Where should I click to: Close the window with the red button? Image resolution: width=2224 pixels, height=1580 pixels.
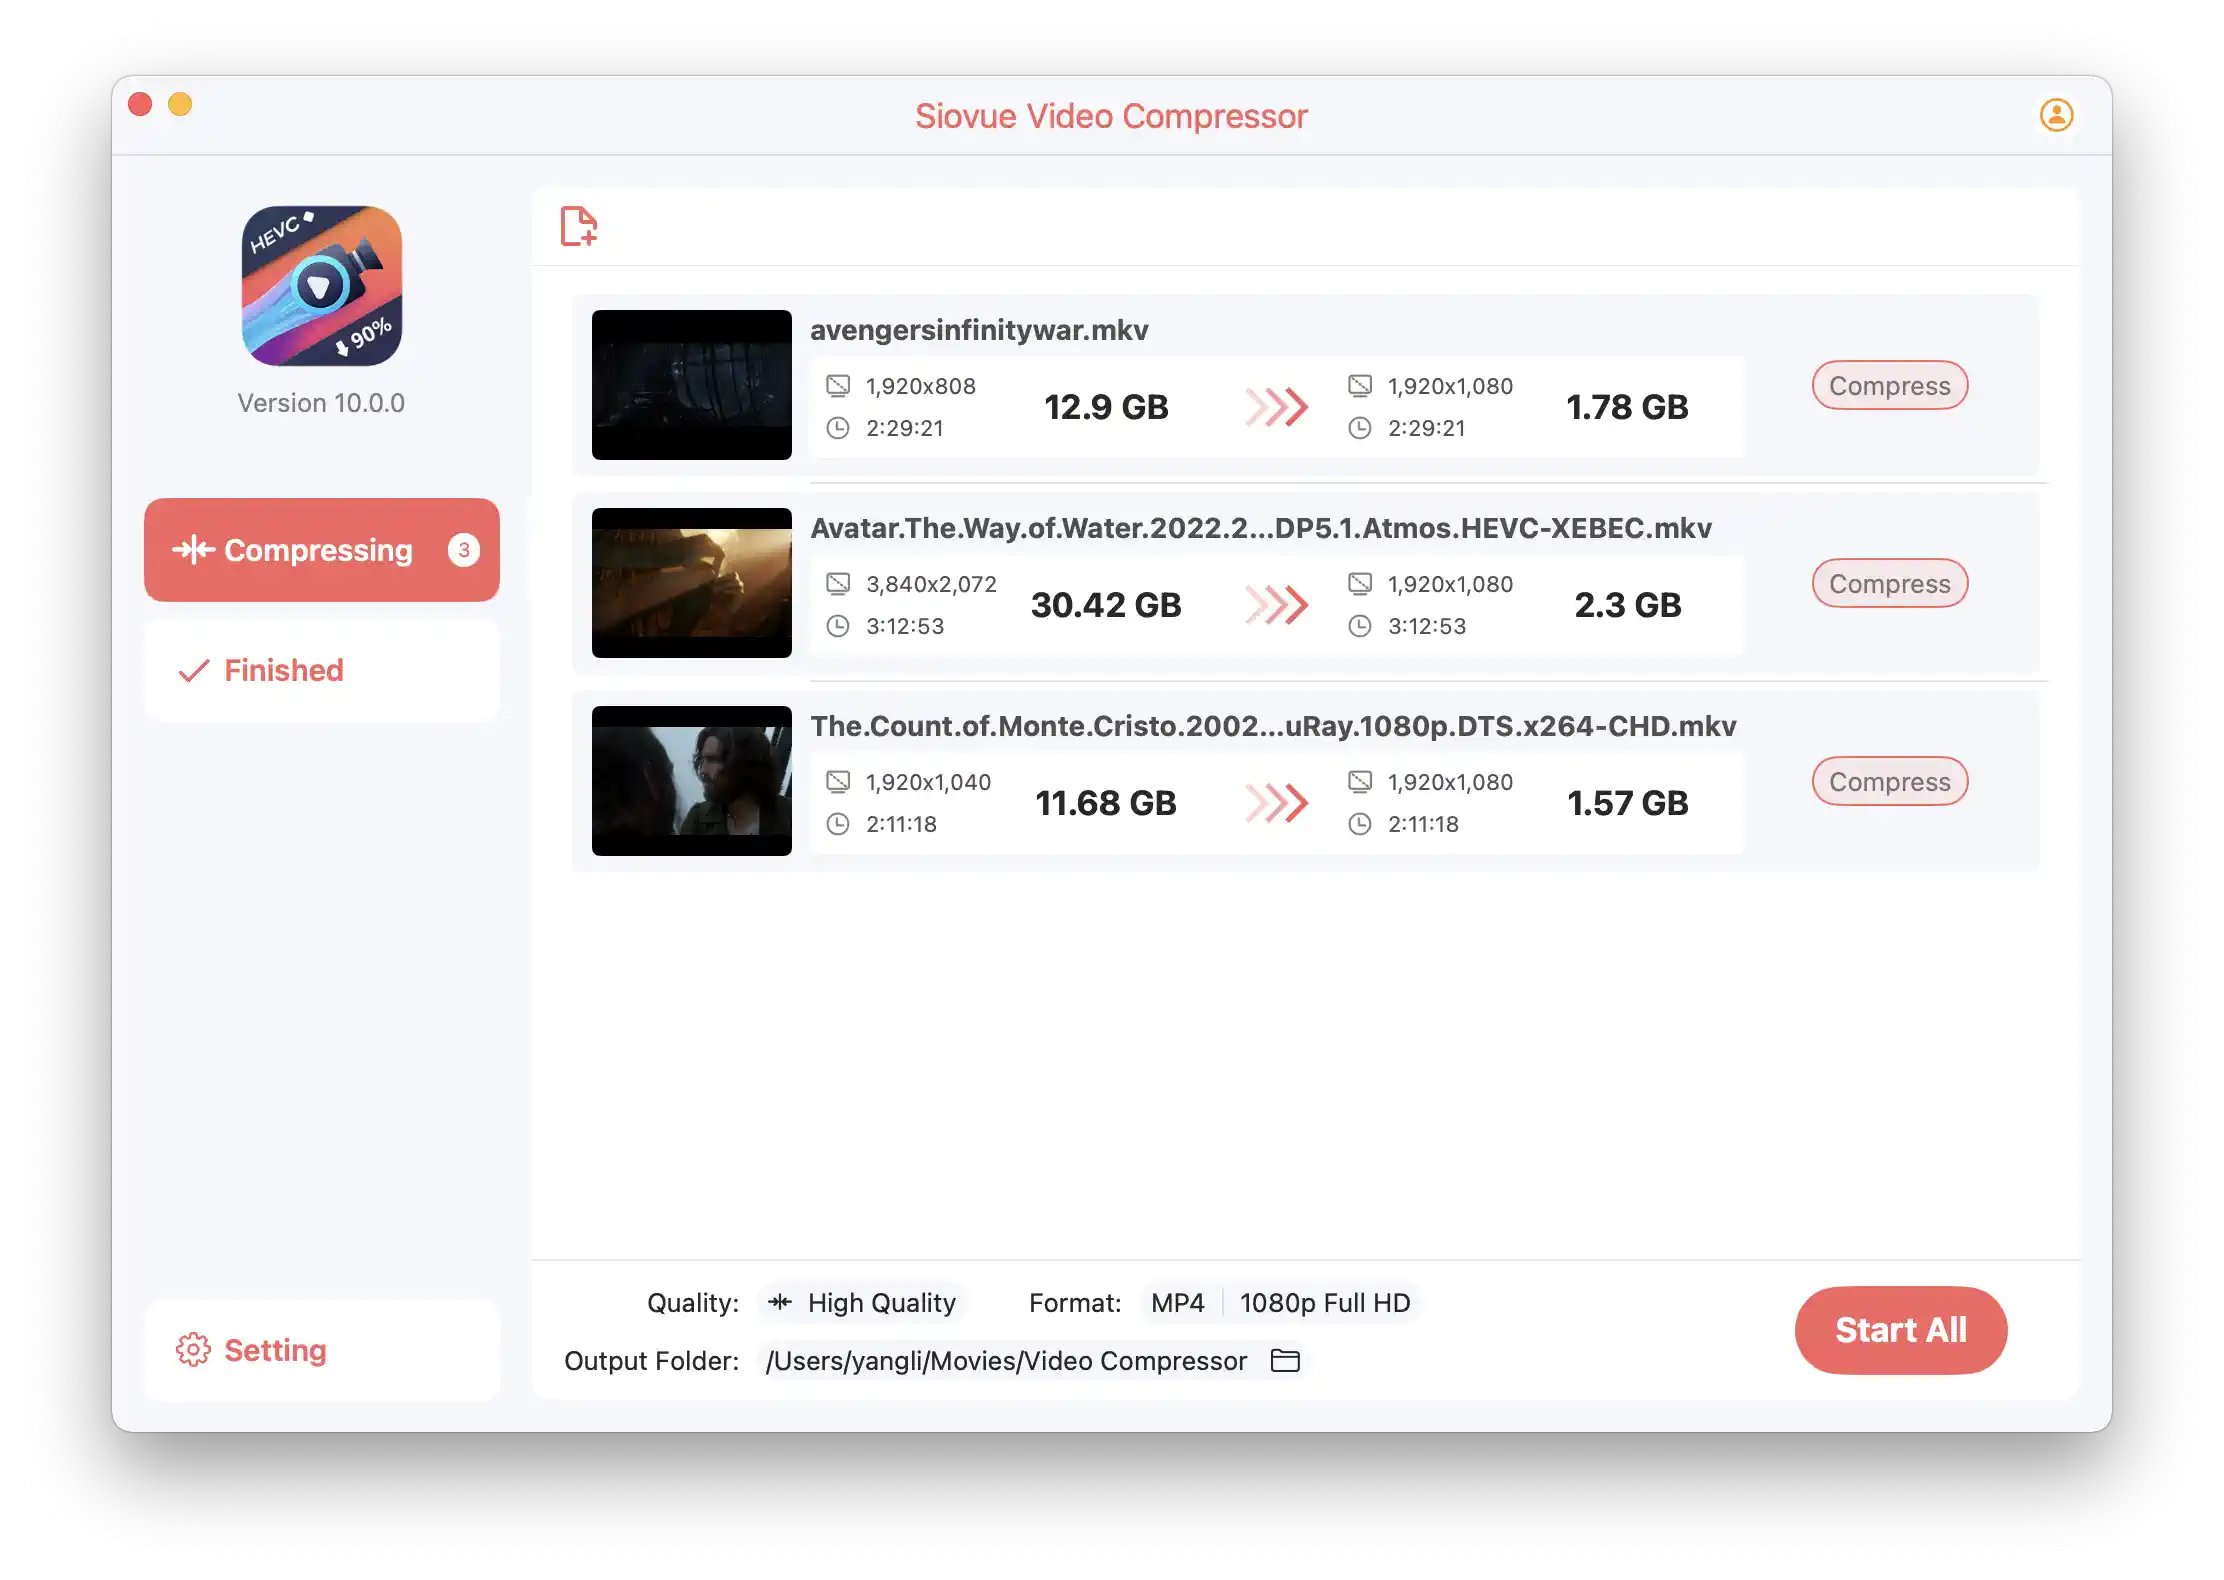pos(140,104)
